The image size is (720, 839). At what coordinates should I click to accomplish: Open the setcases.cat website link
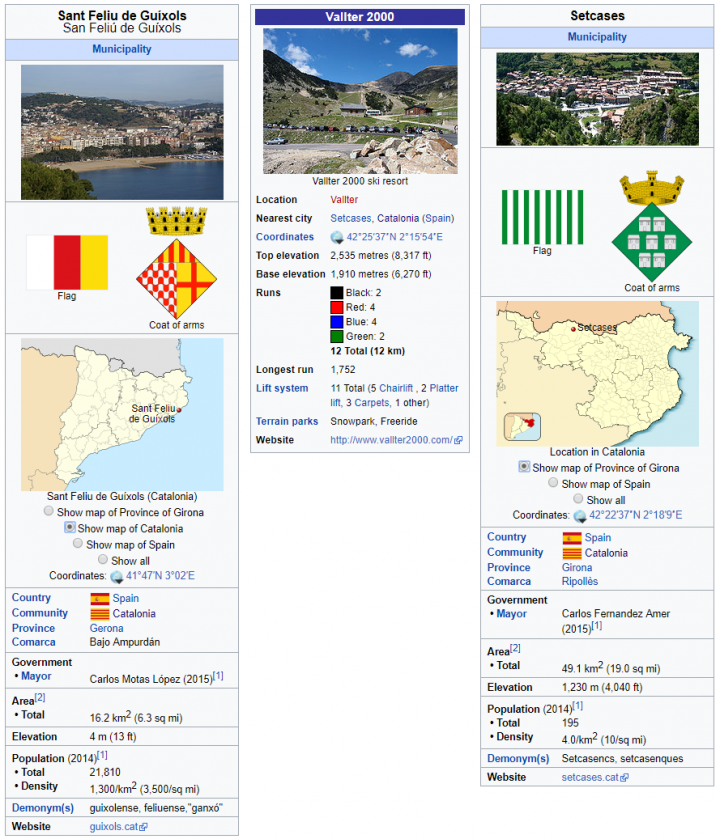(x=590, y=778)
